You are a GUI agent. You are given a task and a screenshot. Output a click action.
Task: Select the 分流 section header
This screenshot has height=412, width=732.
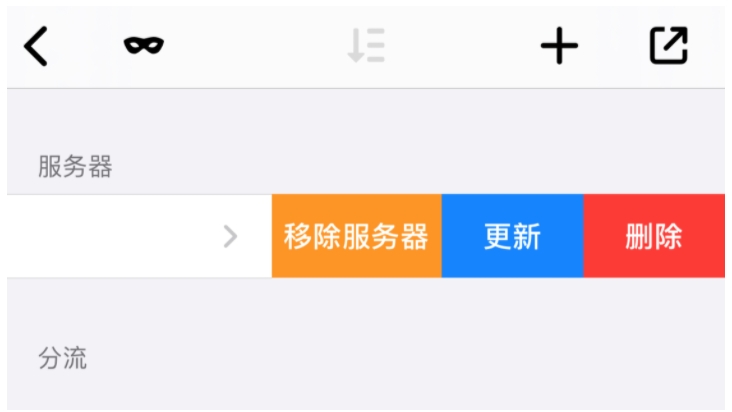click(x=63, y=358)
